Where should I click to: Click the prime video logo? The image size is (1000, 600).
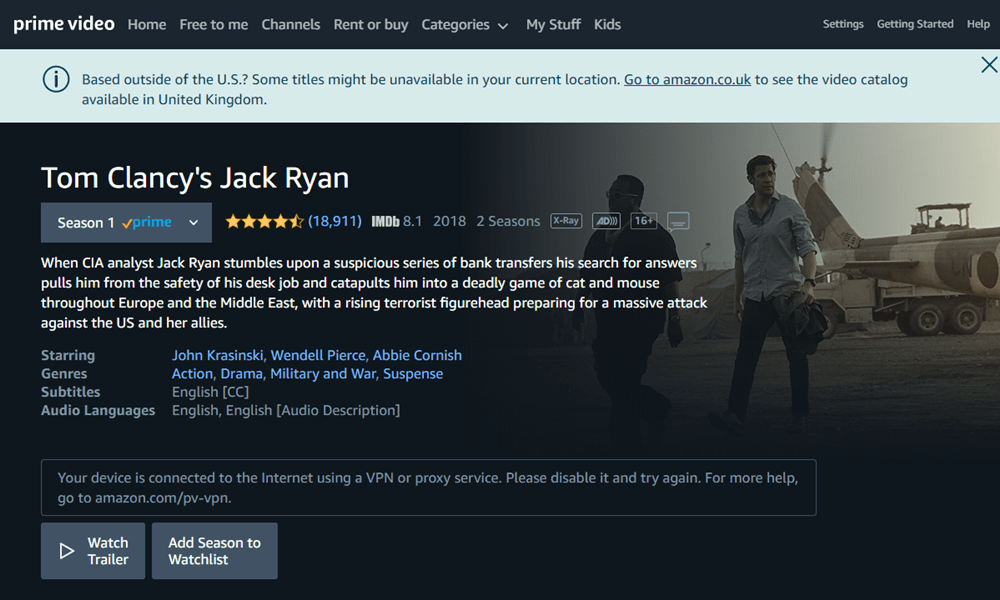(x=64, y=24)
